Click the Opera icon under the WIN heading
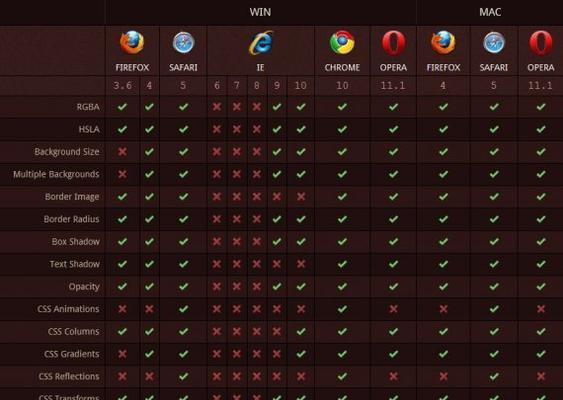 (394, 43)
